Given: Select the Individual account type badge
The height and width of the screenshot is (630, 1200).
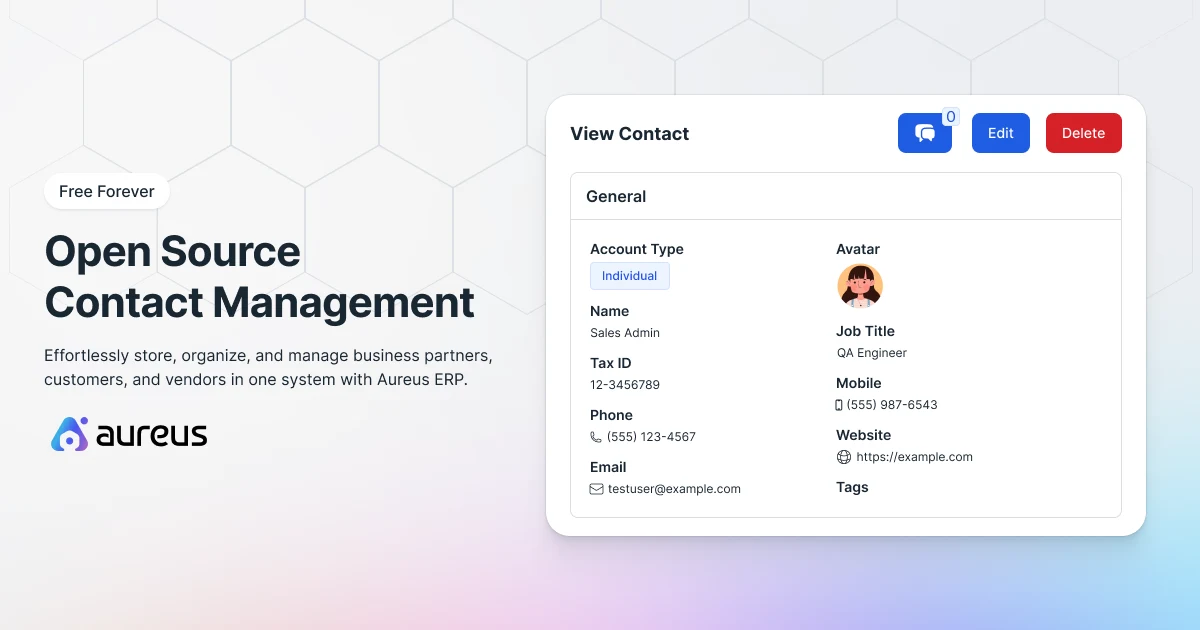Looking at the screenshot, I should pyautogui.click(x=629, y=275).
